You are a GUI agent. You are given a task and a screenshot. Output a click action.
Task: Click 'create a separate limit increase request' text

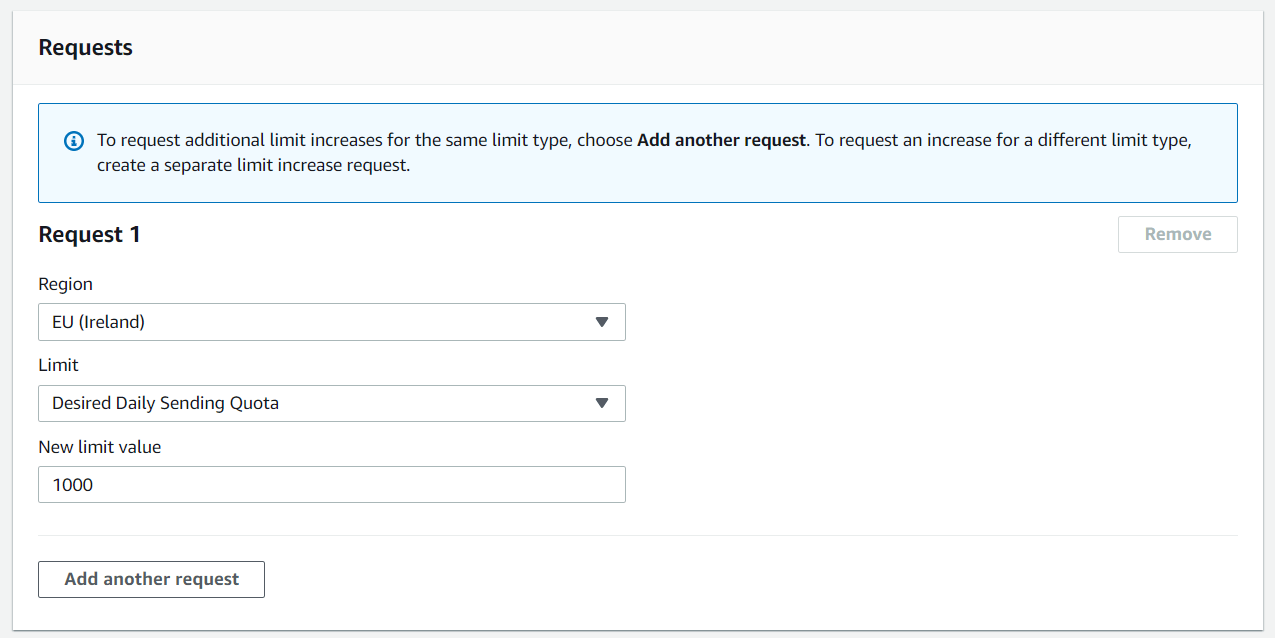(x=253, y=165)
